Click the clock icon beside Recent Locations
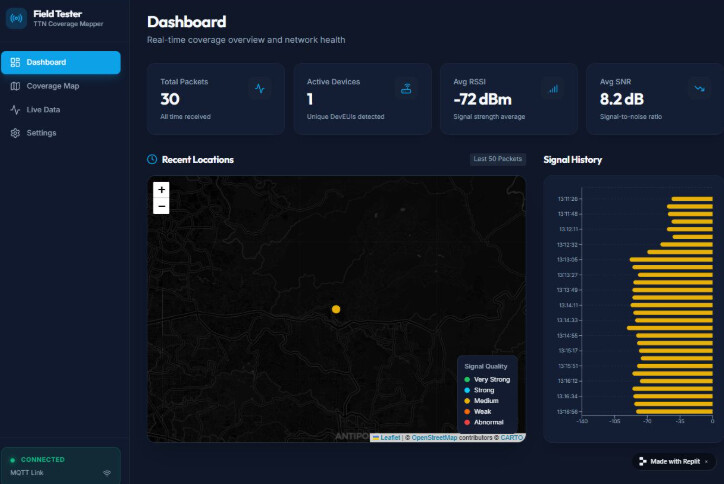The height and width of the screenshot is (484, 724). [x=152, y=159]
